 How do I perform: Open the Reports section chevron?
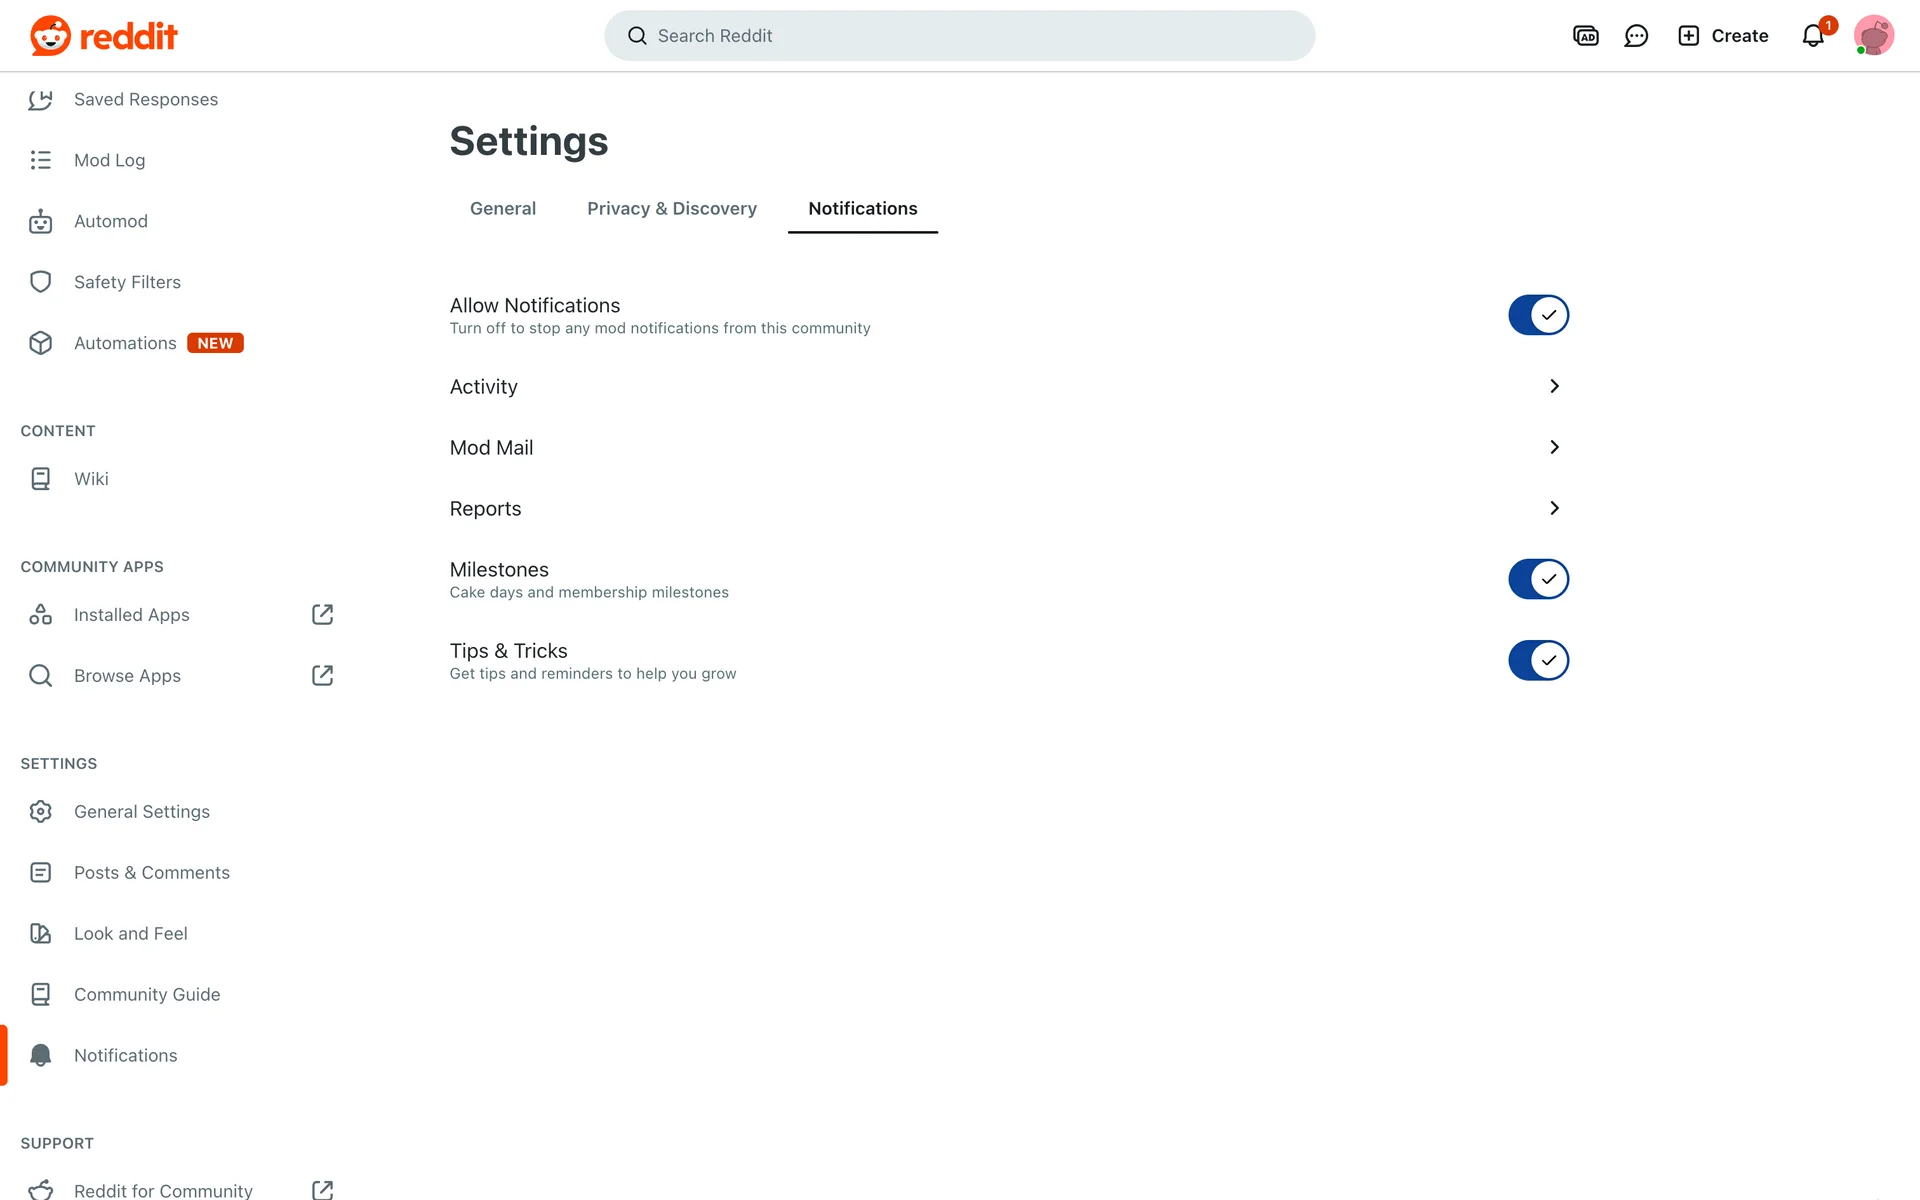(1554, 508)
